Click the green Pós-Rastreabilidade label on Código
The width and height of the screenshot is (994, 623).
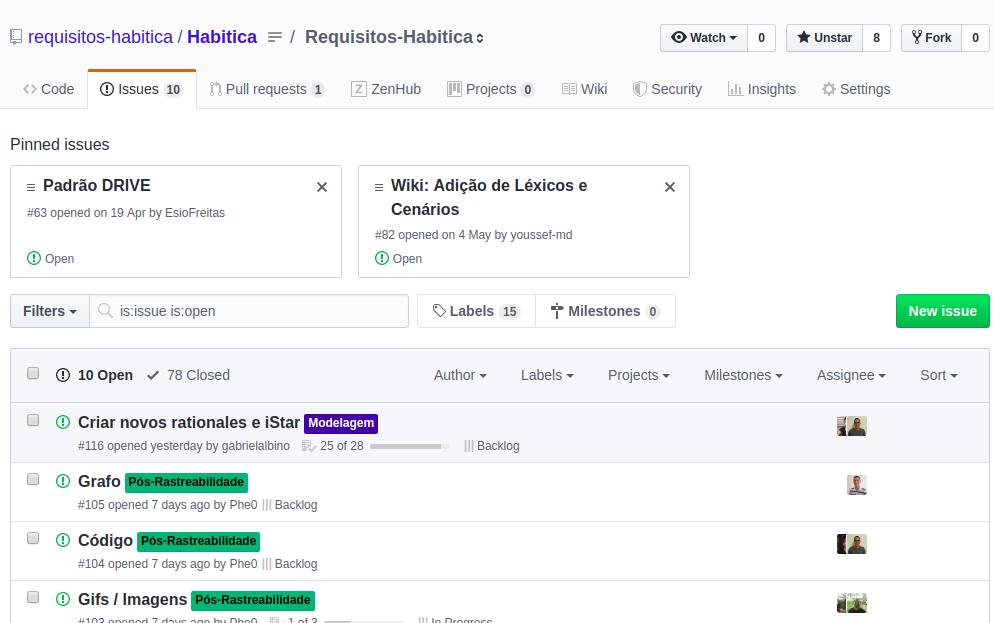(x=198, y=541)
